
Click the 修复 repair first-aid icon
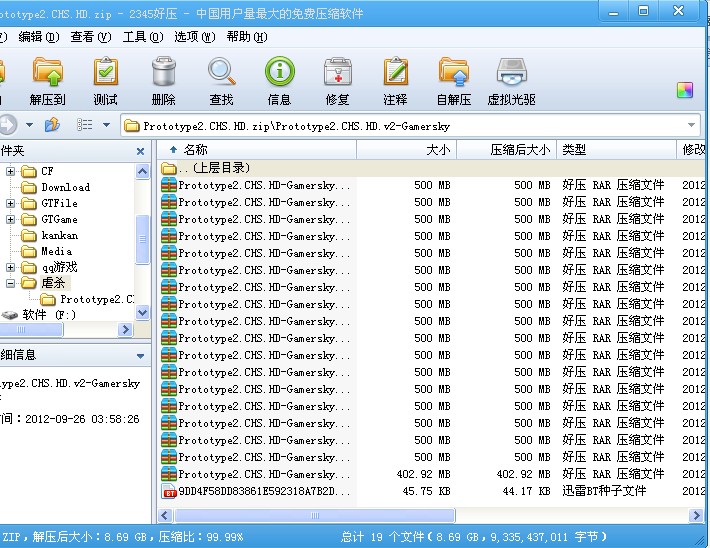click(x=337, y=72)
